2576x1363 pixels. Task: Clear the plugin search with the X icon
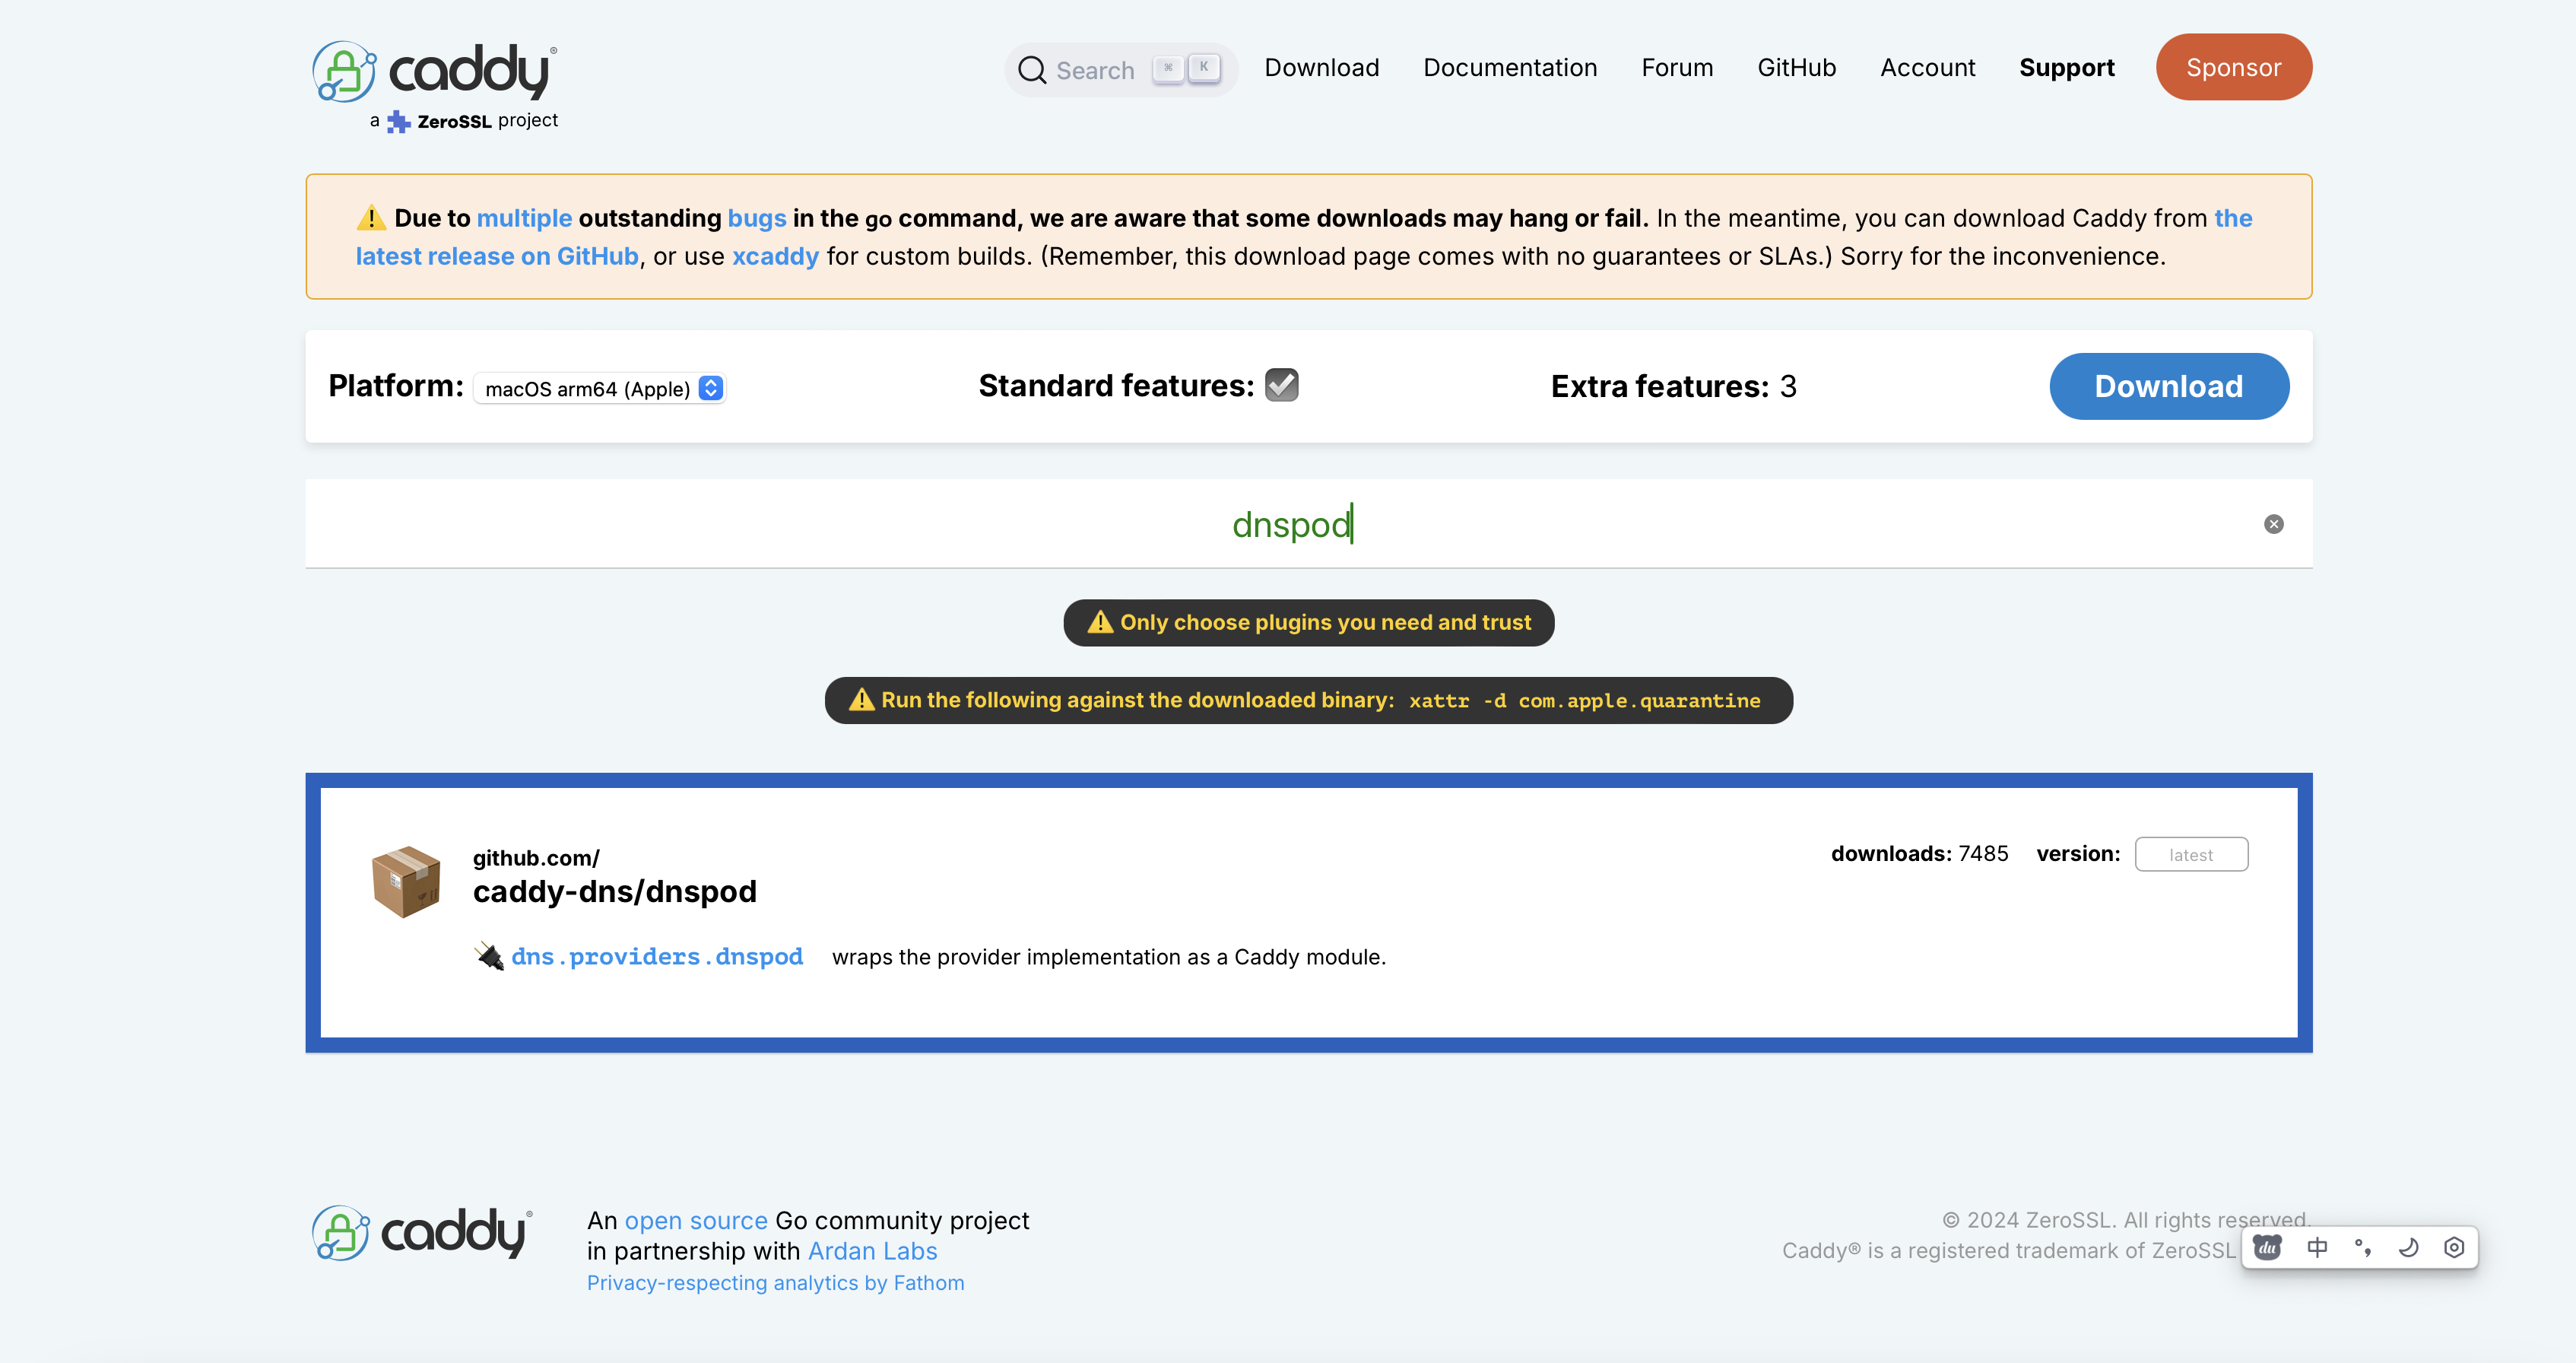pos(2273,524)
